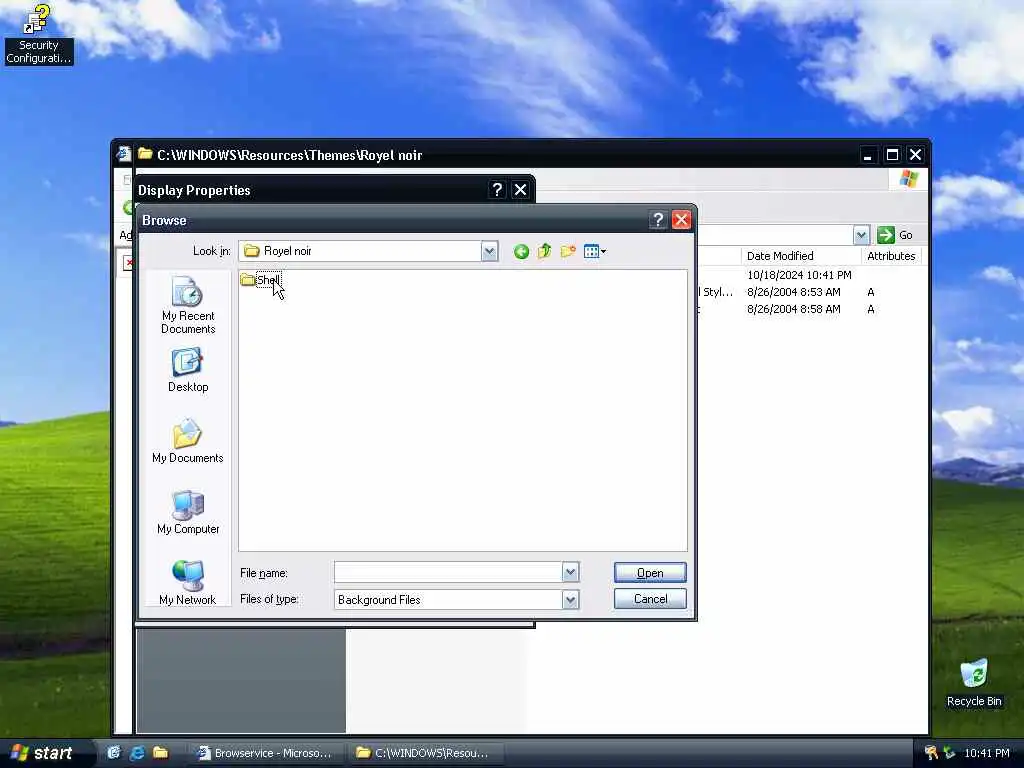Screen dimensions: 1024x768
Task: Click the first Quick Launch icon
Action: (114, 753)
